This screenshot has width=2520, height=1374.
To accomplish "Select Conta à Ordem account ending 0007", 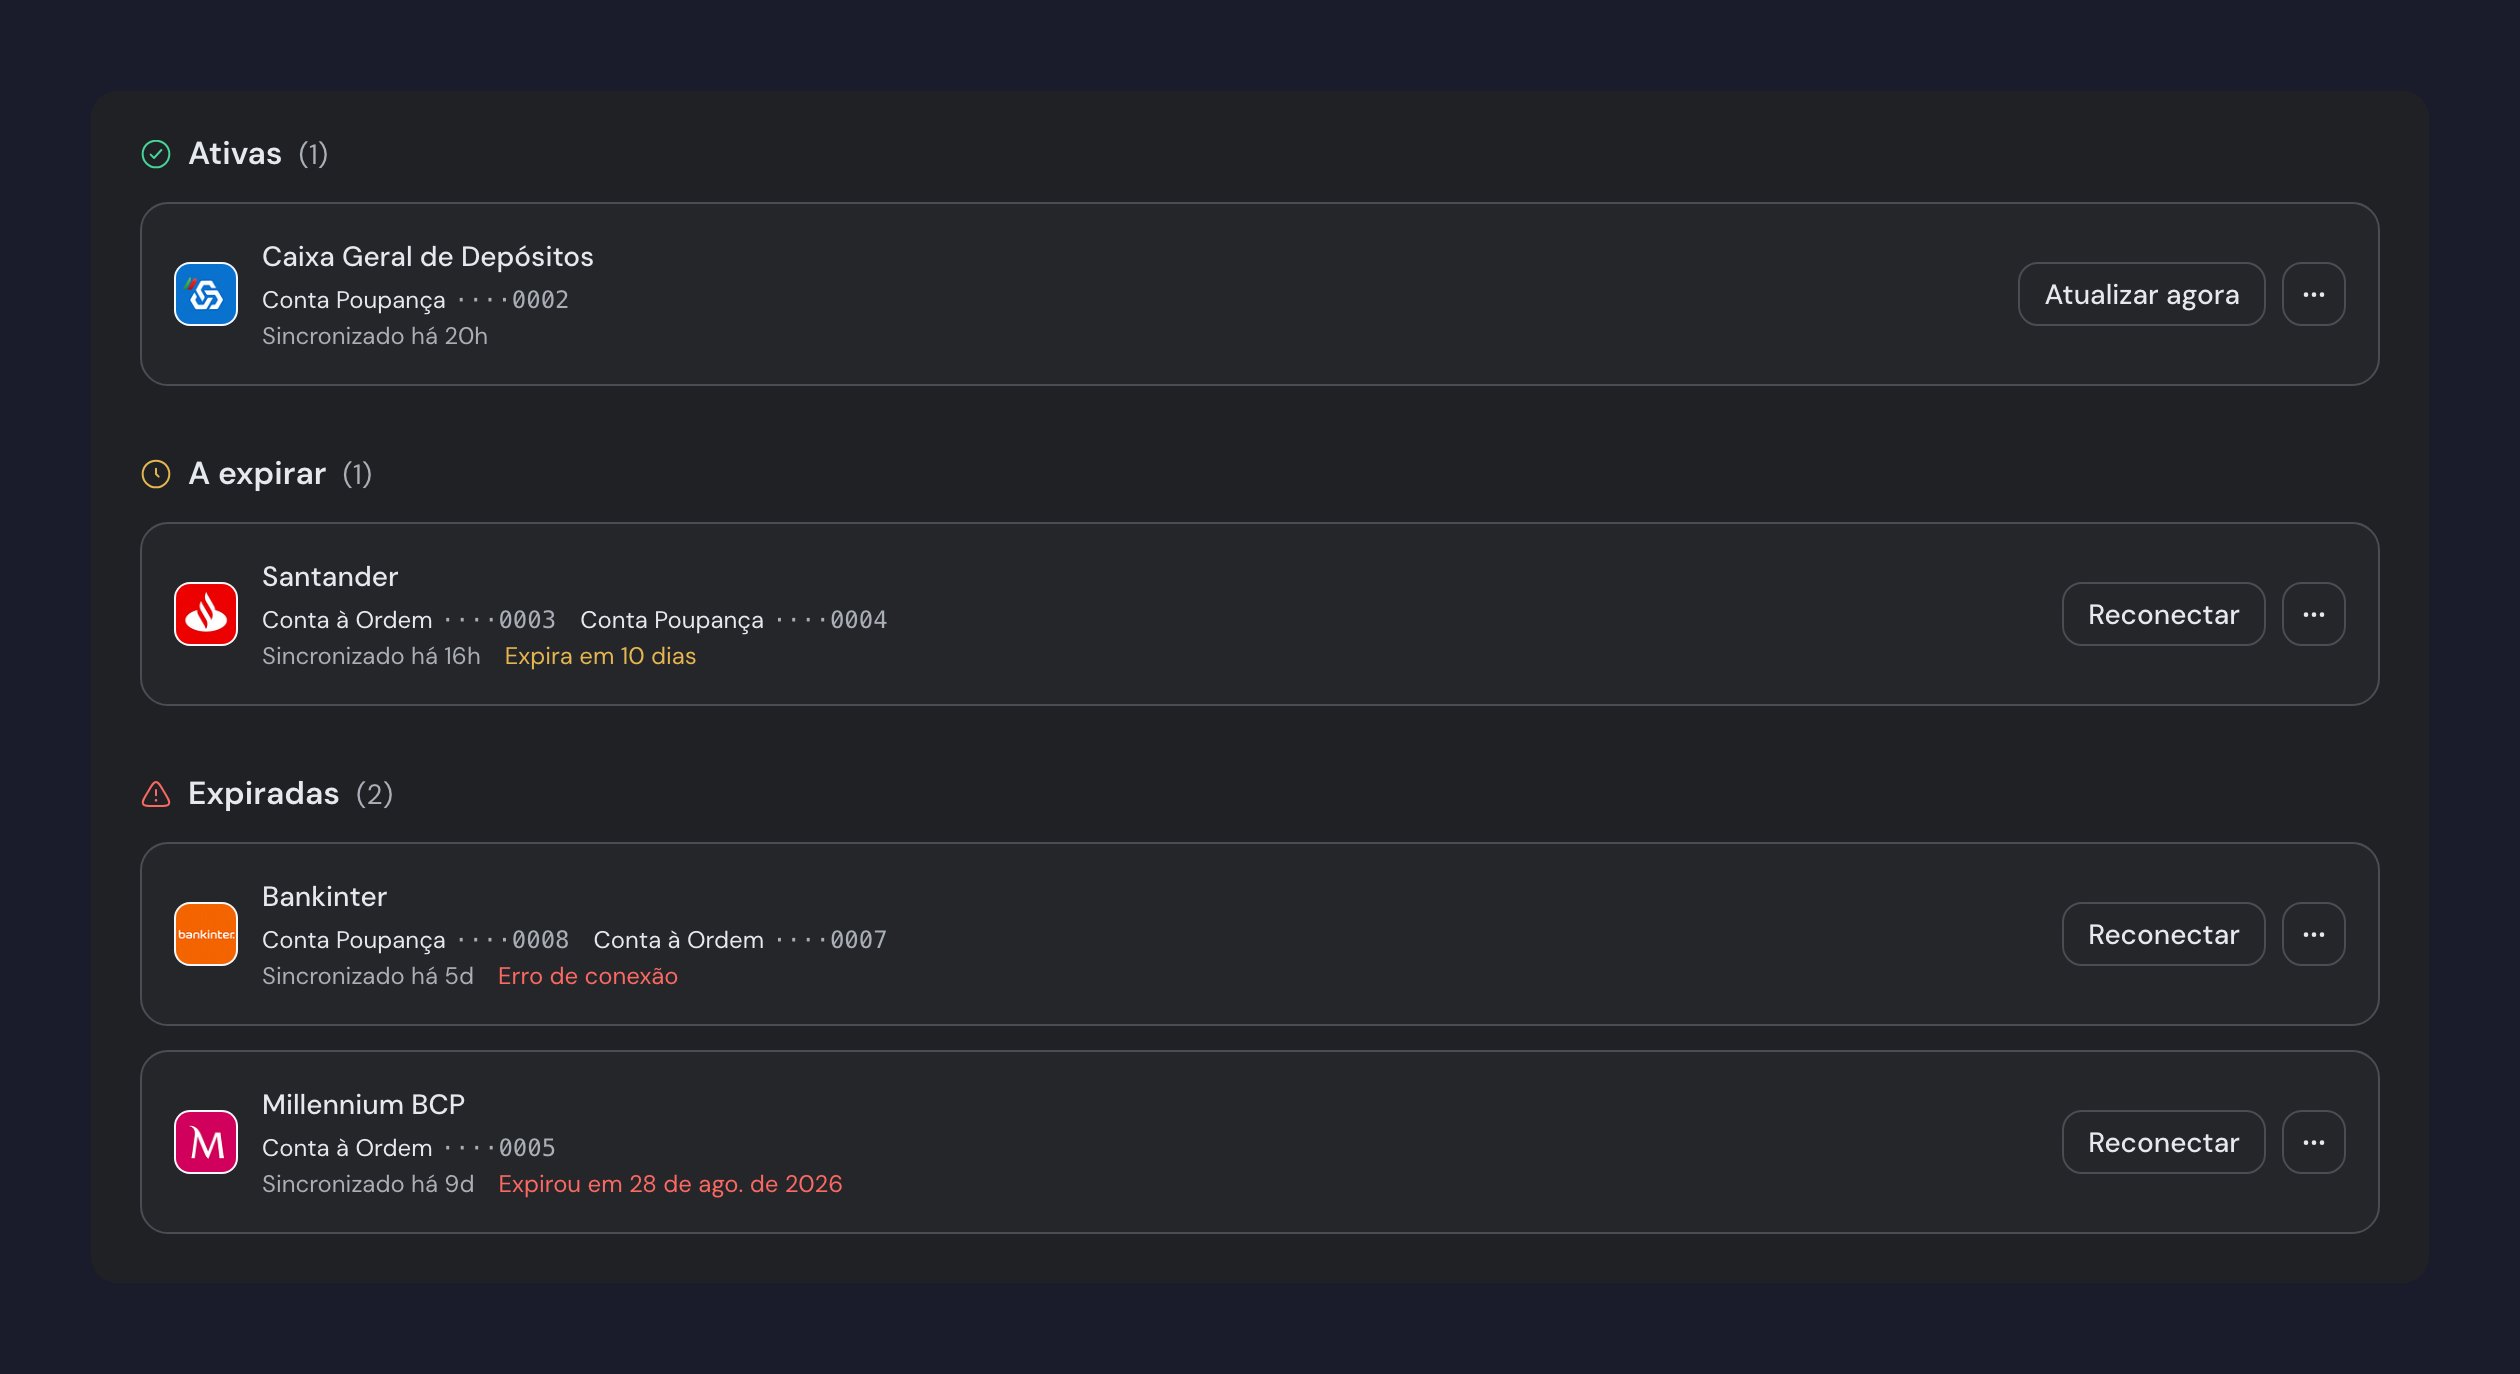I will pyautogui.click(x=740, y=940).
